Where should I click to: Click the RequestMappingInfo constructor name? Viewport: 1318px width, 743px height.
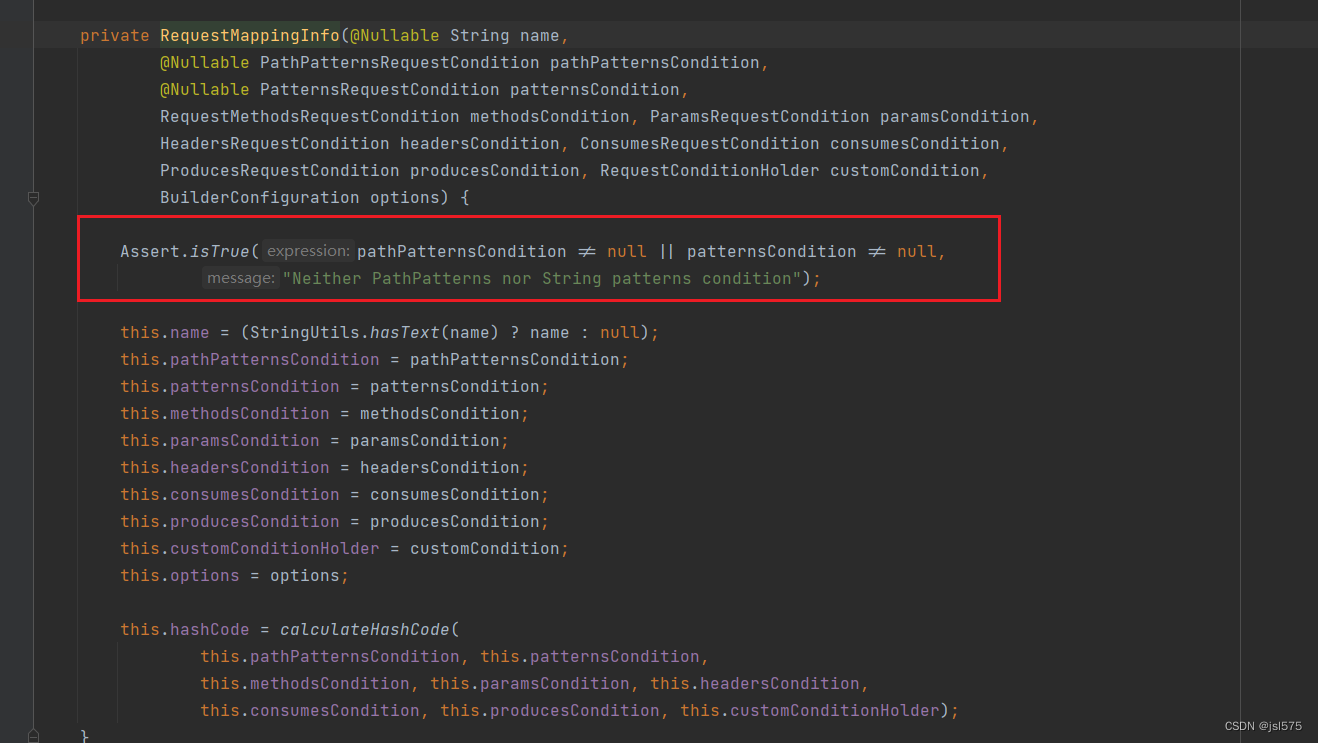pos(250,36)
